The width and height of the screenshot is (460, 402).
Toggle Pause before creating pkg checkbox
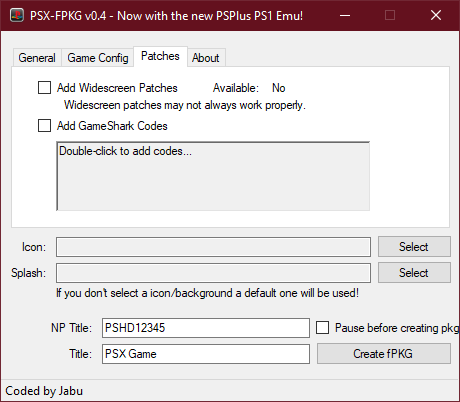tap(322, 327)
